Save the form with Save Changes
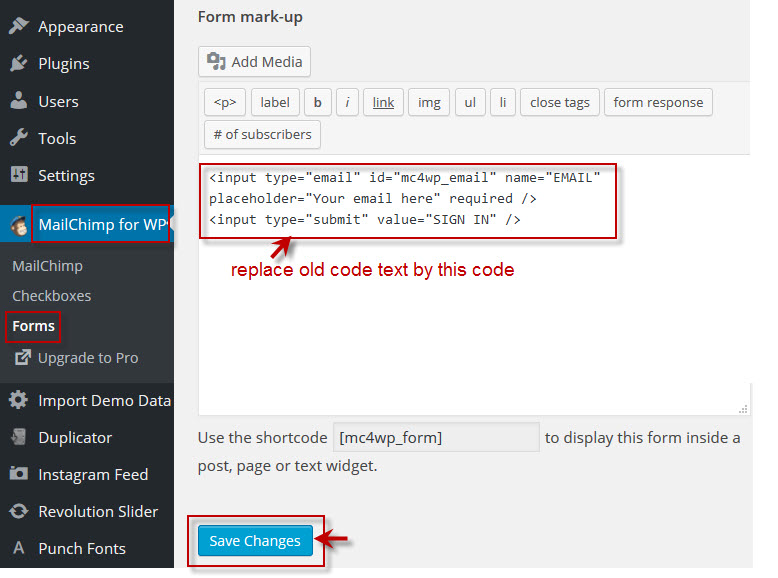This screenshot has width=778, height=578. click(255, 541)
